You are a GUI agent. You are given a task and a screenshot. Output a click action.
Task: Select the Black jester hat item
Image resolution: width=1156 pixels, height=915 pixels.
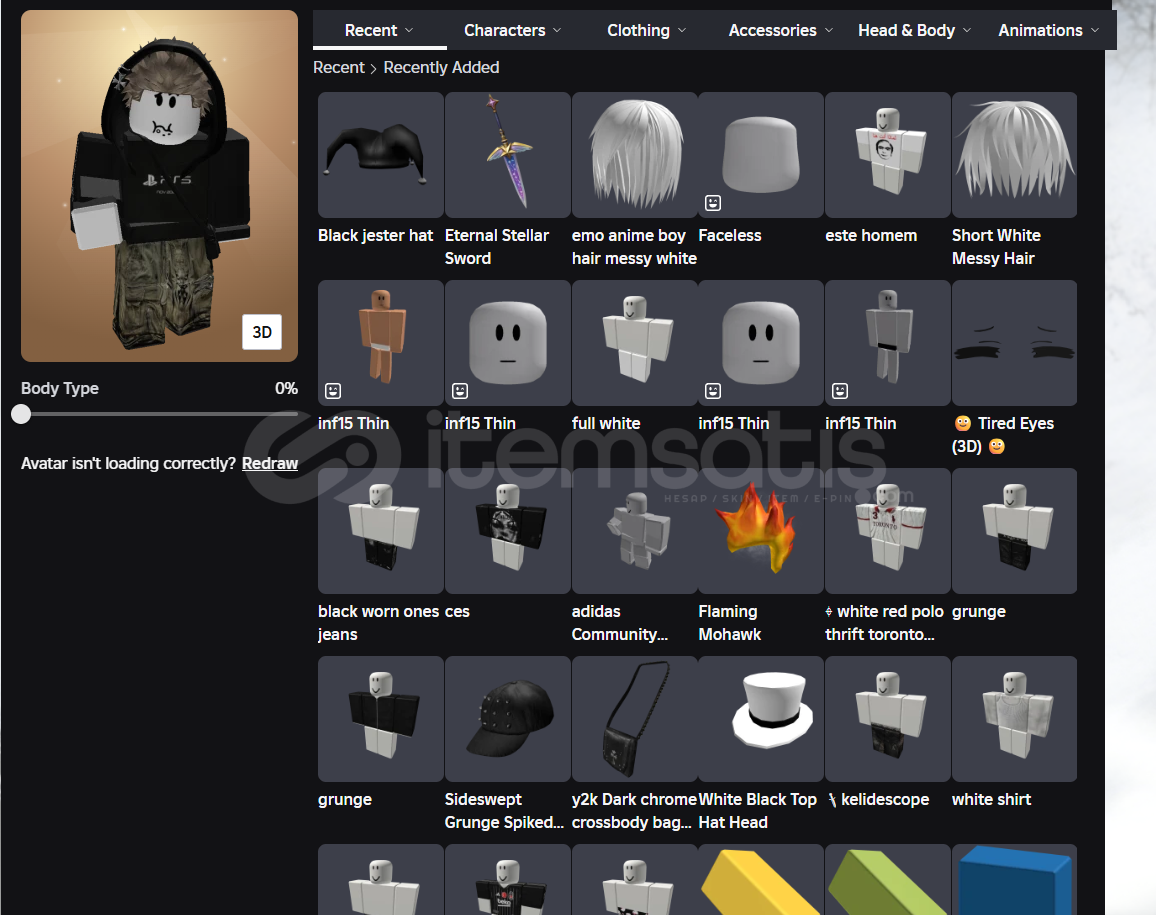pos(380,155)
